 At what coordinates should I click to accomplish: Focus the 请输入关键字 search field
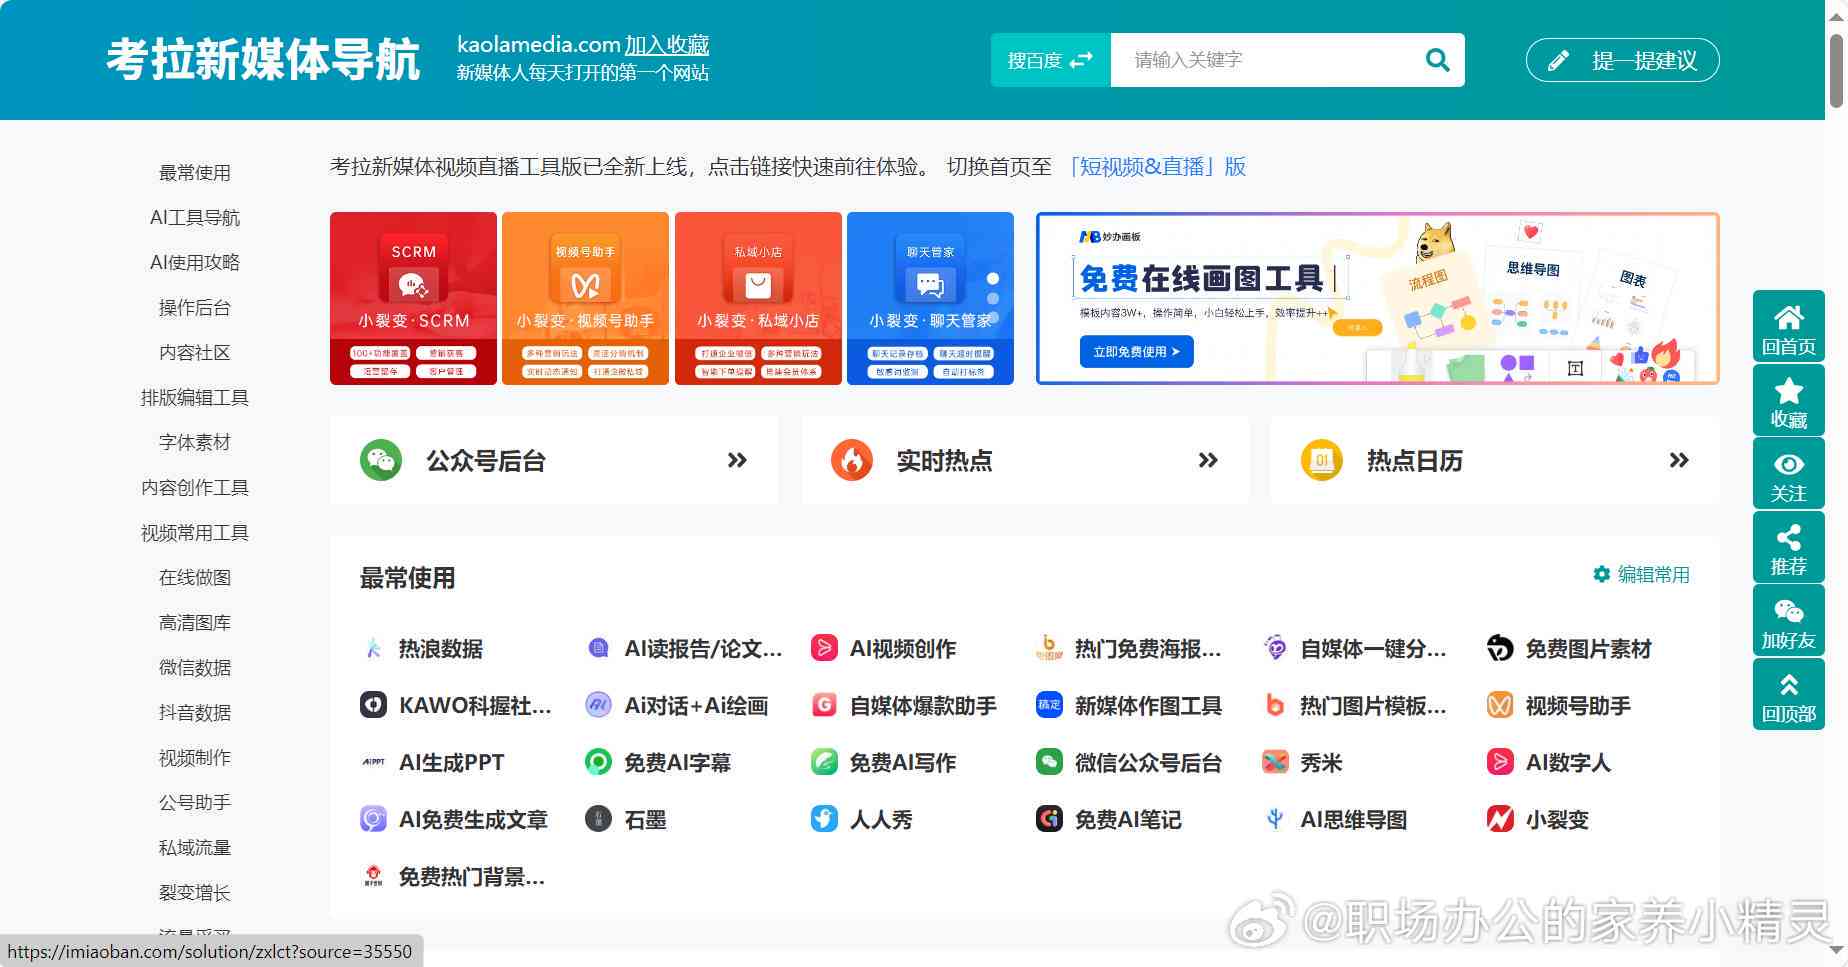click(x=1265, y=60)
